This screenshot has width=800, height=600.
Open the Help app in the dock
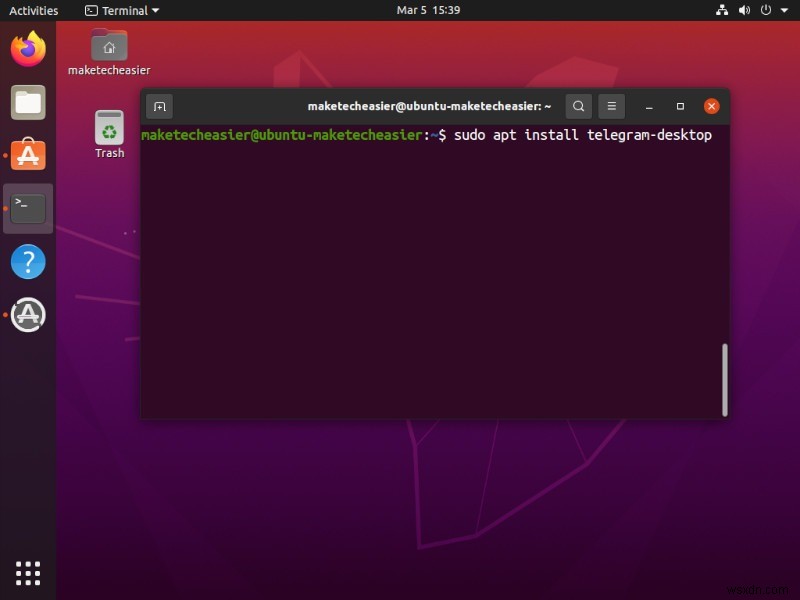pos(27,262)
